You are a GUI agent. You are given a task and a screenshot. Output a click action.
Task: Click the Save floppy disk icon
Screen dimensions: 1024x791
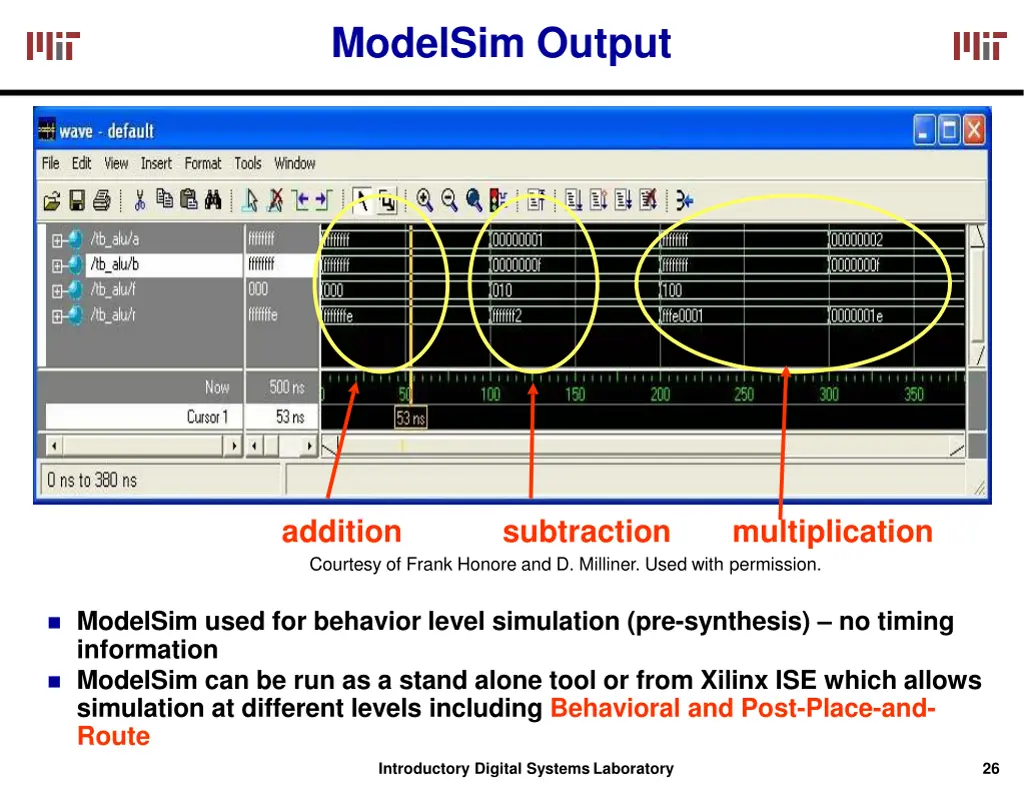click(x=77, y=201)
